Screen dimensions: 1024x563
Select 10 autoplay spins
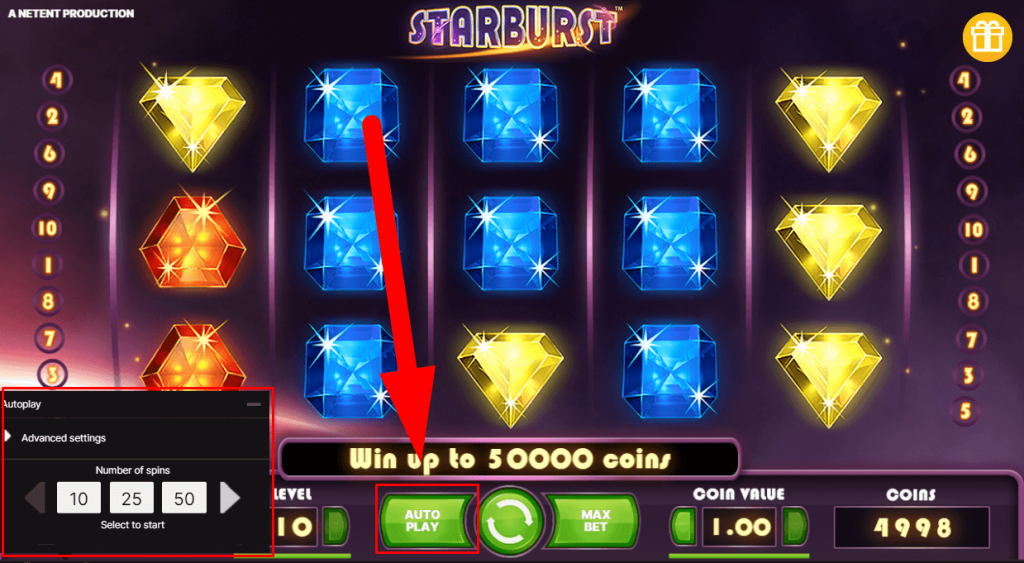(78, 498)
